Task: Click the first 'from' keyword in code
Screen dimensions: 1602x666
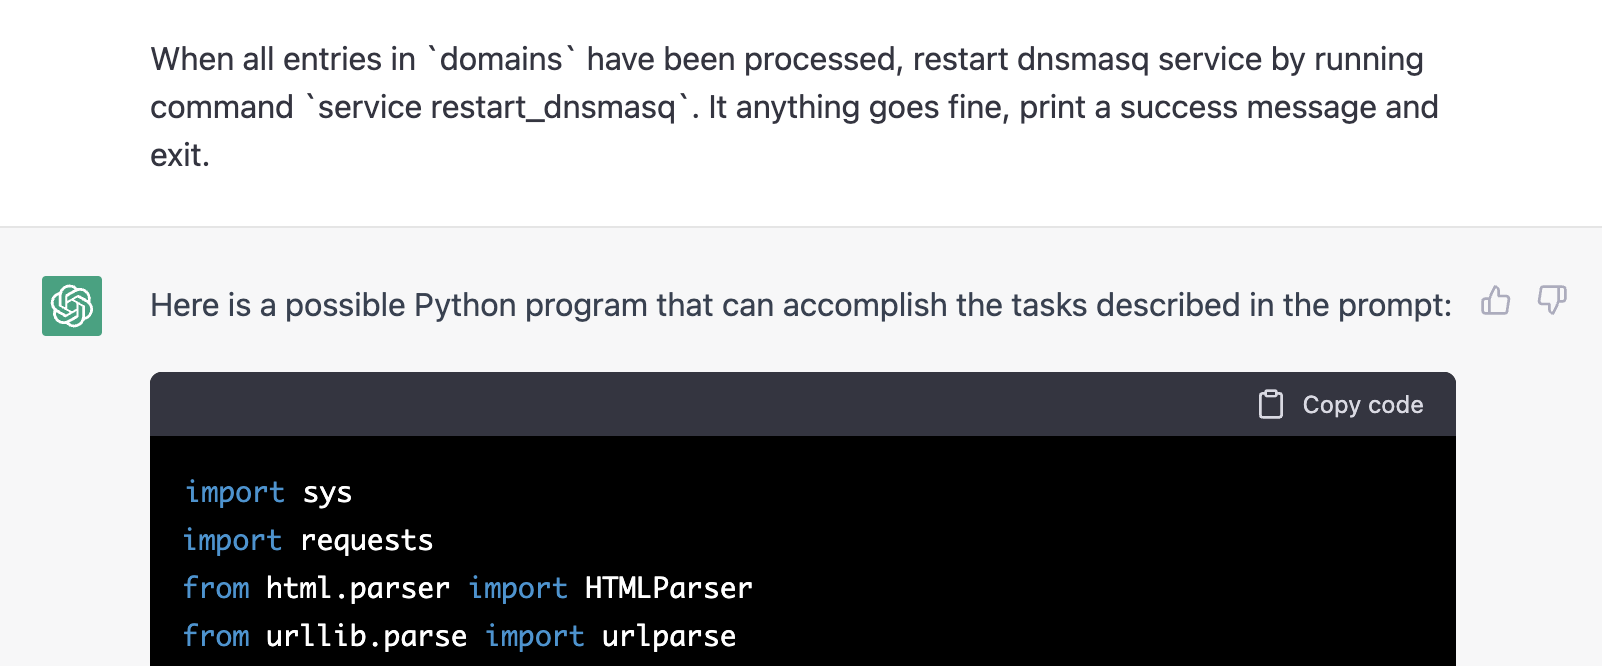Action: point(216,588)
